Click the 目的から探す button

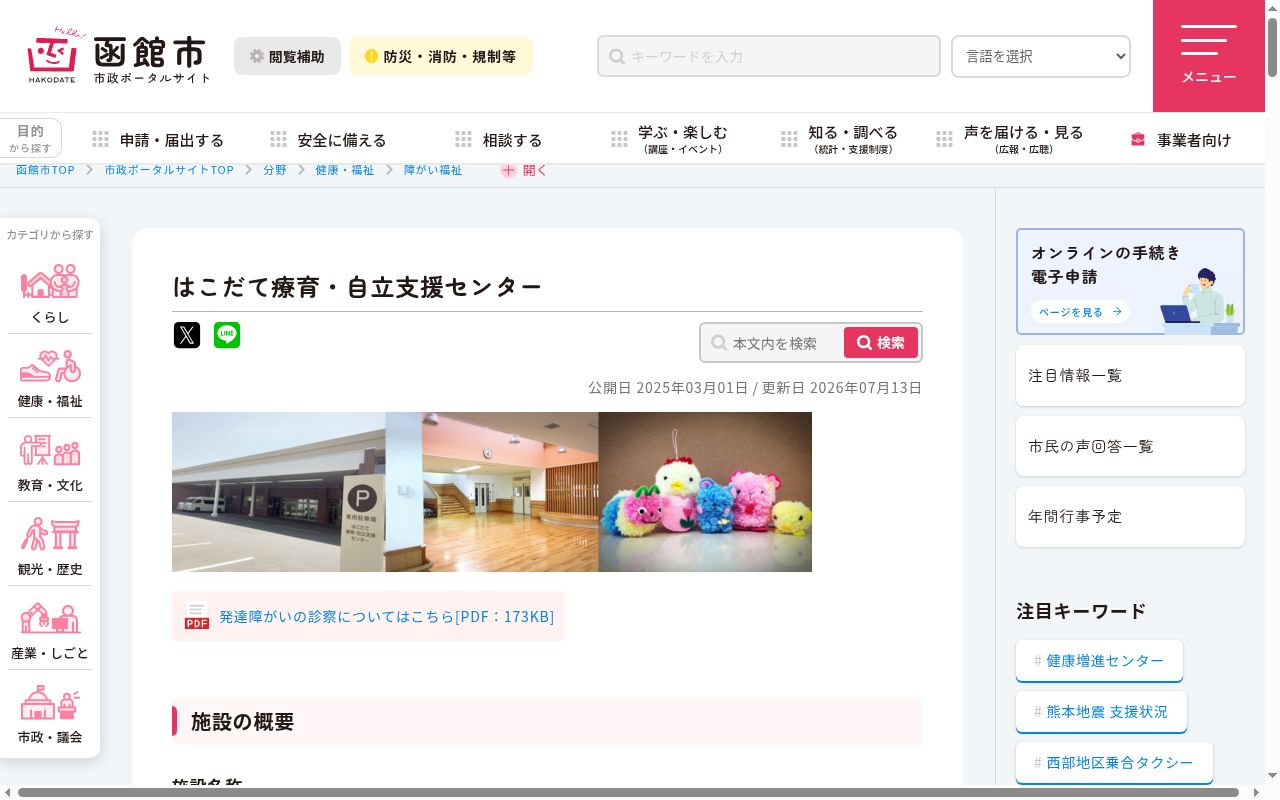30,138
